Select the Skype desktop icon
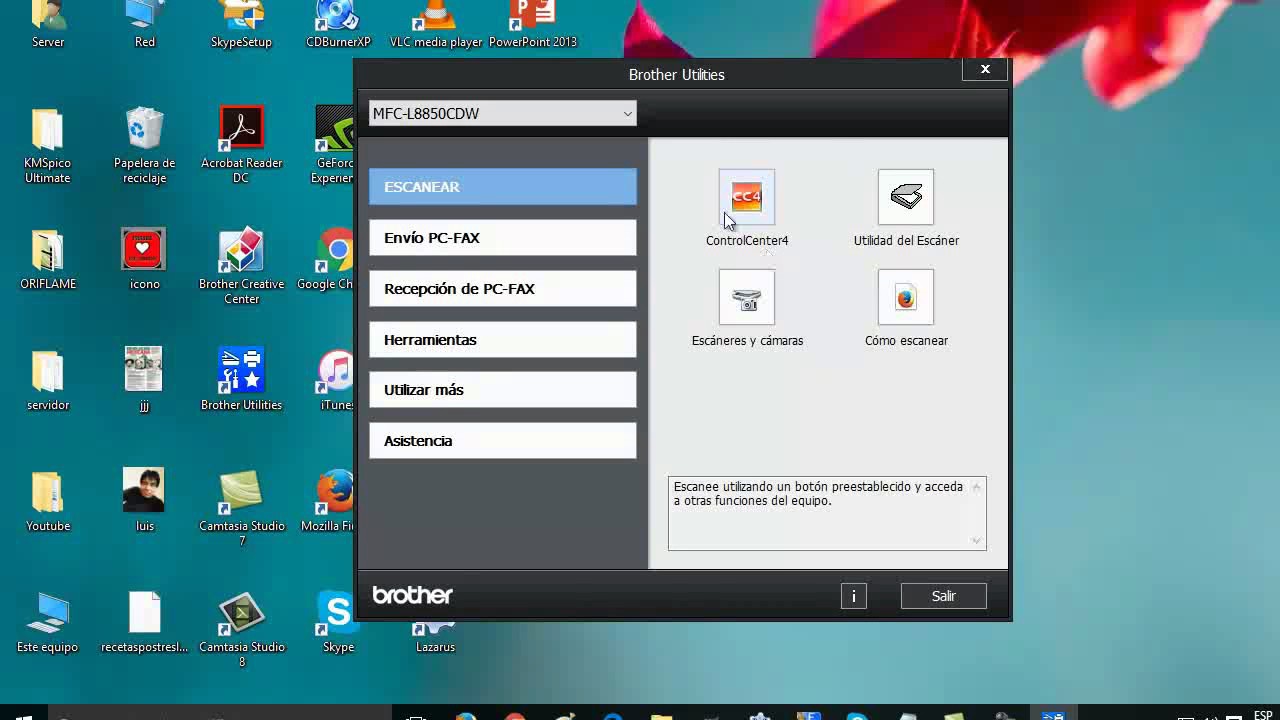1280x720 pixels. click(338, 622)
